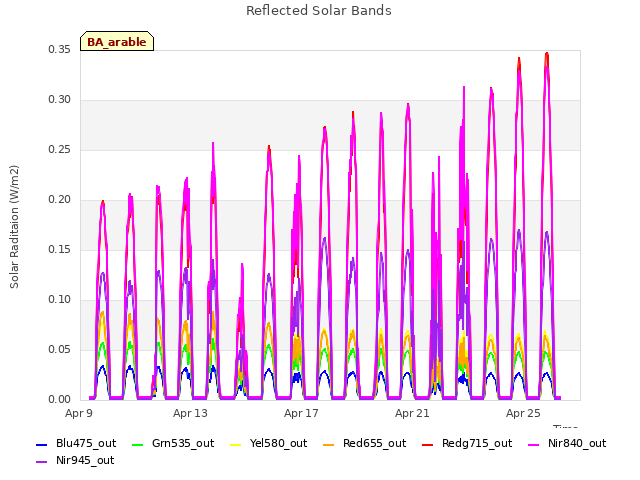Click the 0.25 y-axis tick label

(60, 149)
